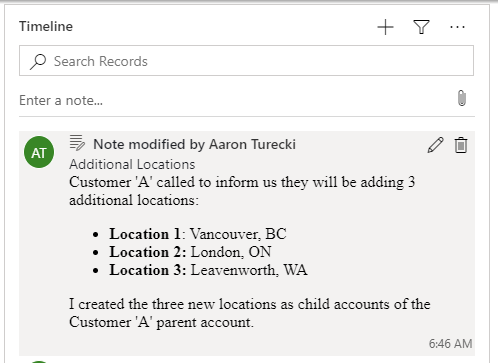Select the Location 1 Vancouver, BC bullet
Viewport: 498px width, 363px height.
pos(198,234)
